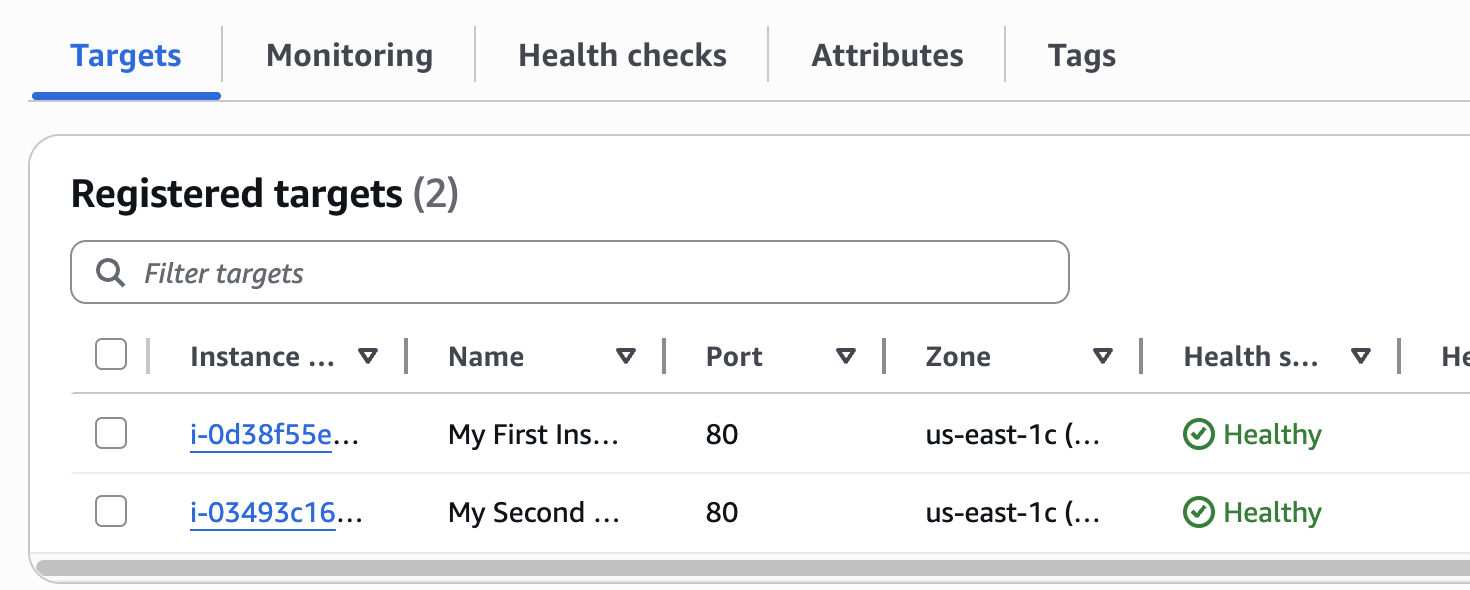Sort by Zone column arrow

coord(1103,356)
